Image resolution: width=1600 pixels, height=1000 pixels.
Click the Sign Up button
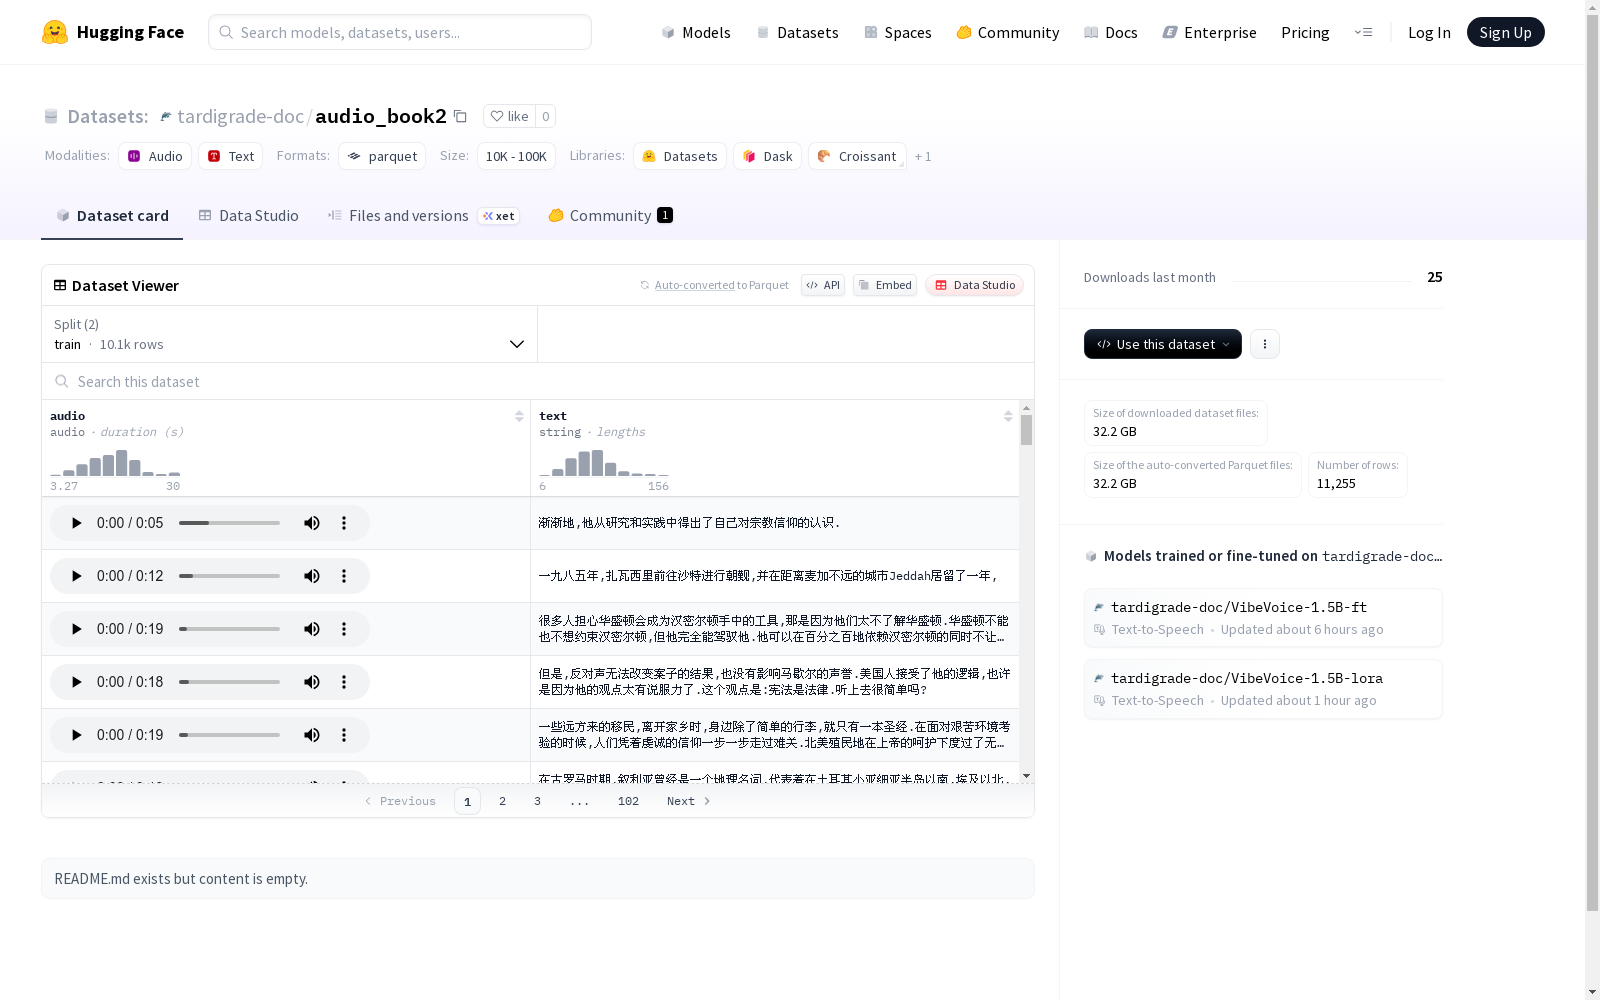coord(1505,32)
